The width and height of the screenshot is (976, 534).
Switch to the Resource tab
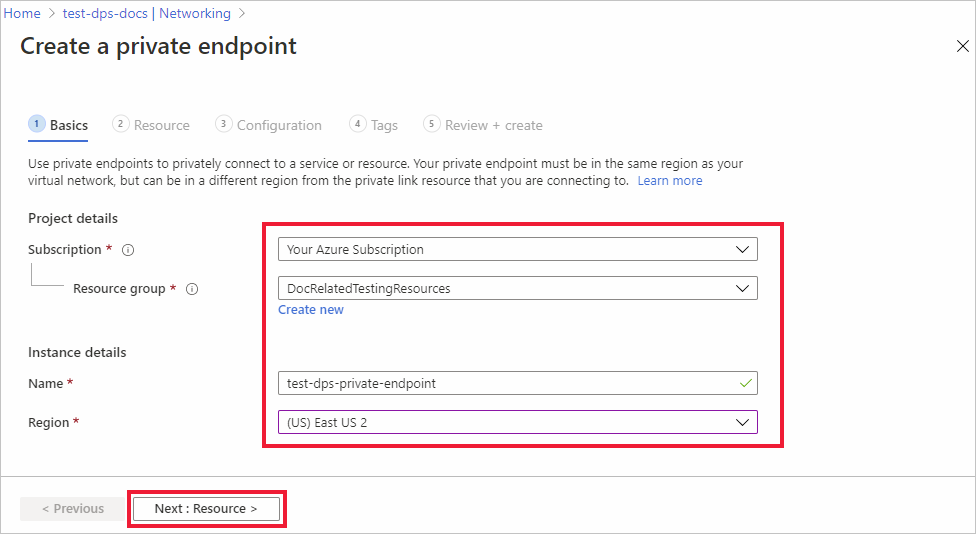(x=161, y=125)
